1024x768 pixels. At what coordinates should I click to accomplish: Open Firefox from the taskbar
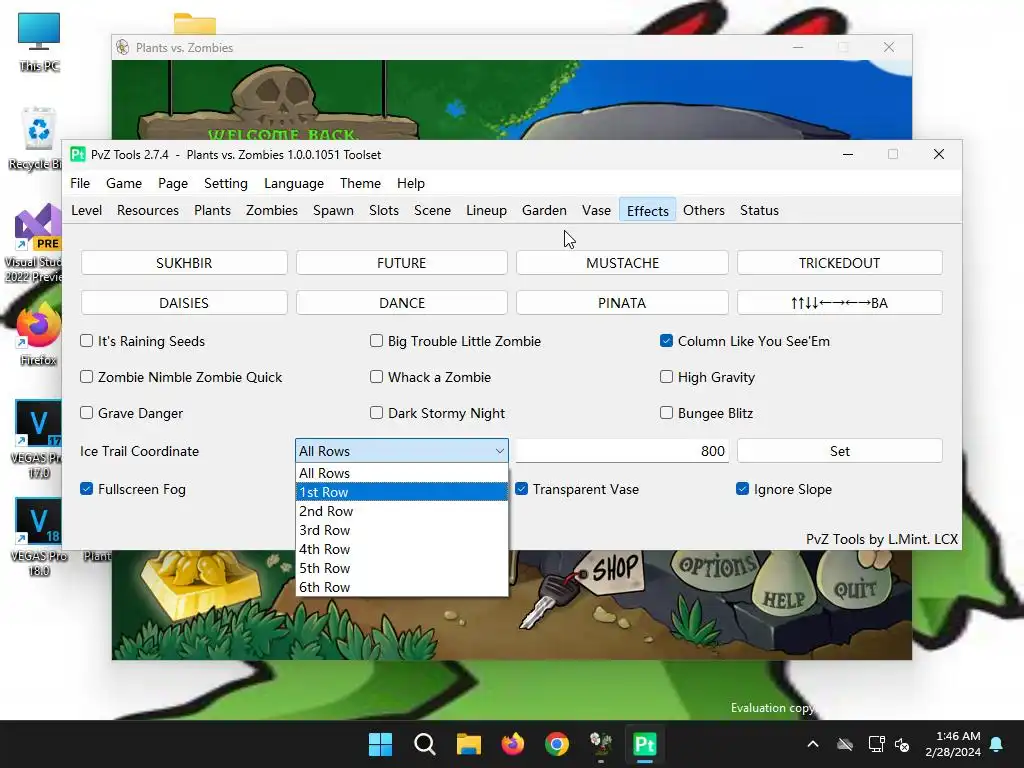513,744
